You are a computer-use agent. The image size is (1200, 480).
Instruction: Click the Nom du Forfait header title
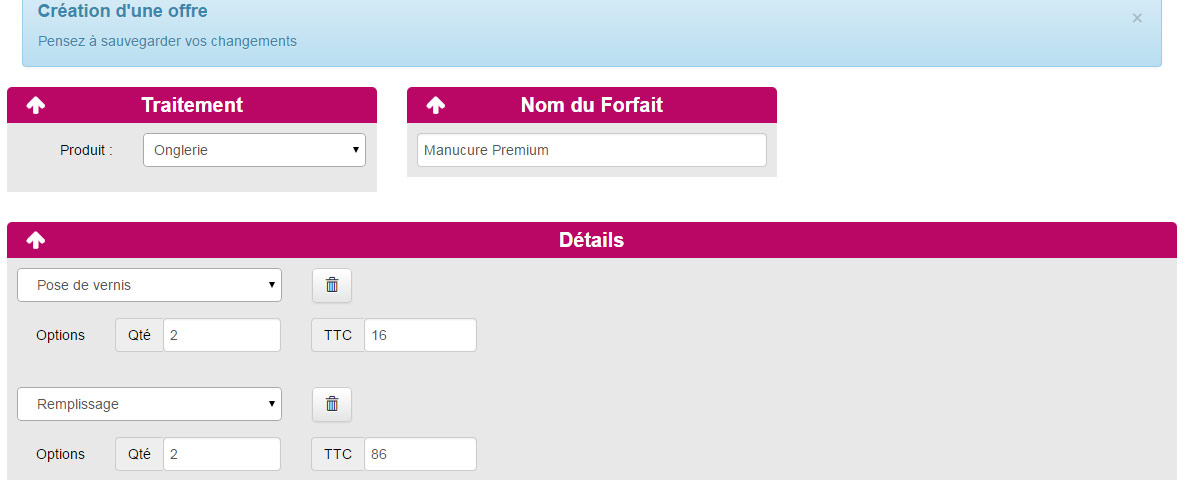pos(592,105)
